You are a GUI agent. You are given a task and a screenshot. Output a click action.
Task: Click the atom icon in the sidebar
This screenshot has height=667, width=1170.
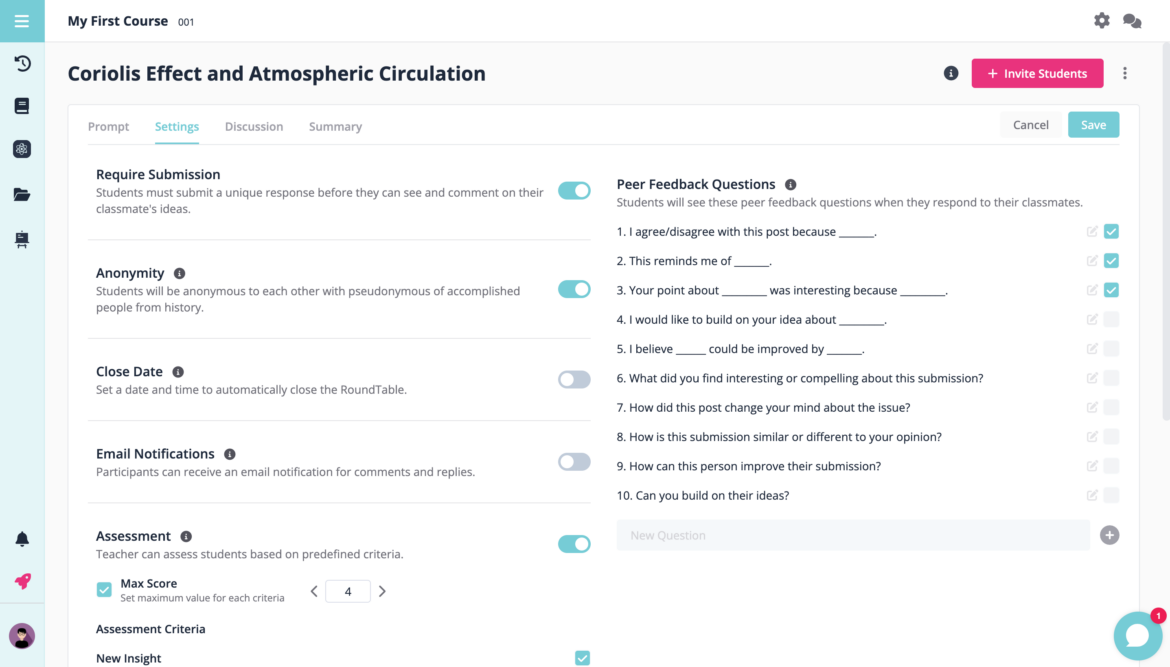[x=22, y=148]
